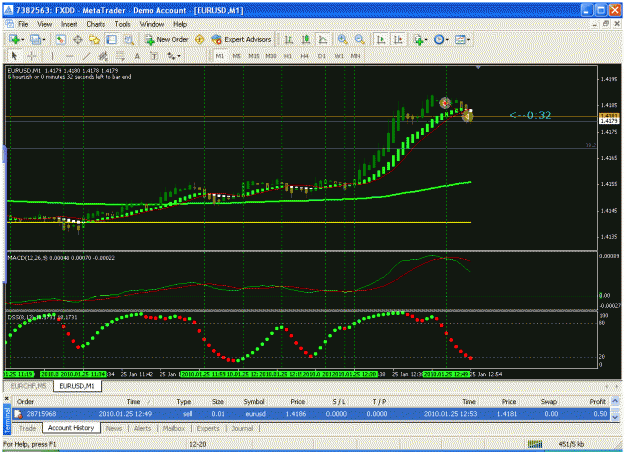The height and width of the screenshot is (452, 625).
Task: Sort by the Symbol column header
Action: [254, 402]
